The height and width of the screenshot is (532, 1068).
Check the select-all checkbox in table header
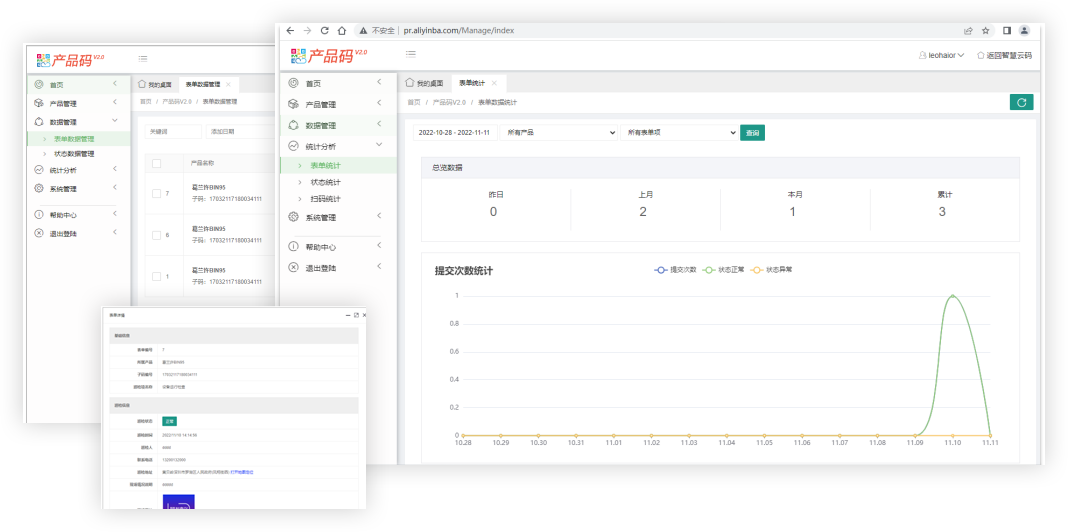156,163
